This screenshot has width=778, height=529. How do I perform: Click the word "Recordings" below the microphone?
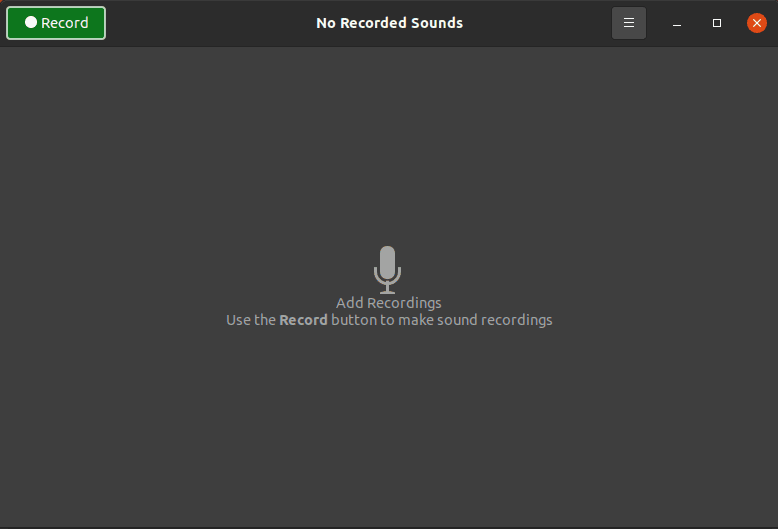pos(404,303)
